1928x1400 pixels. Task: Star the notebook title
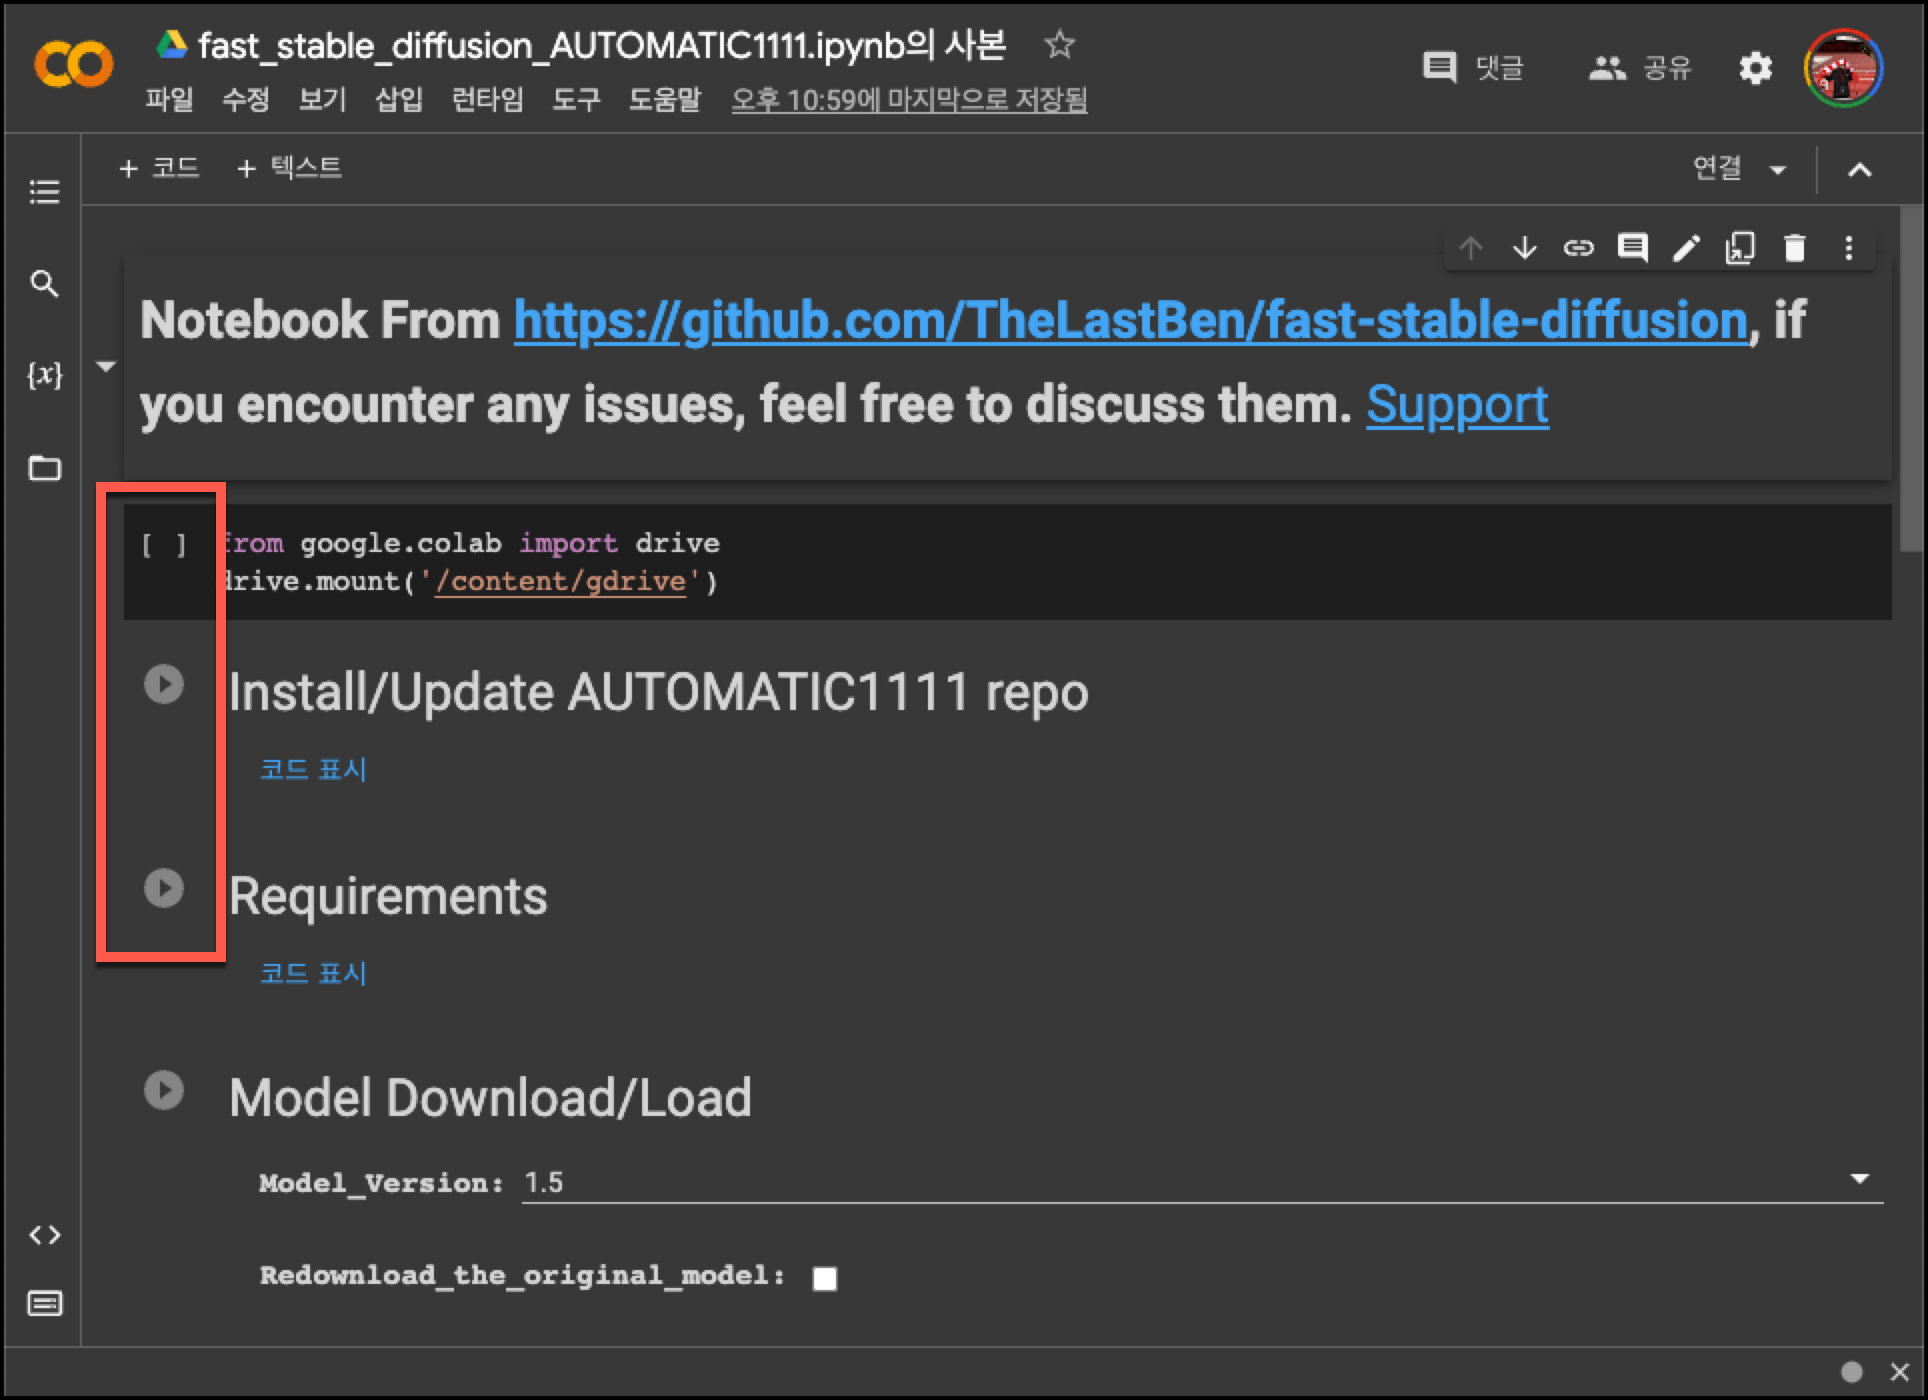click(x=1058, y=44)
